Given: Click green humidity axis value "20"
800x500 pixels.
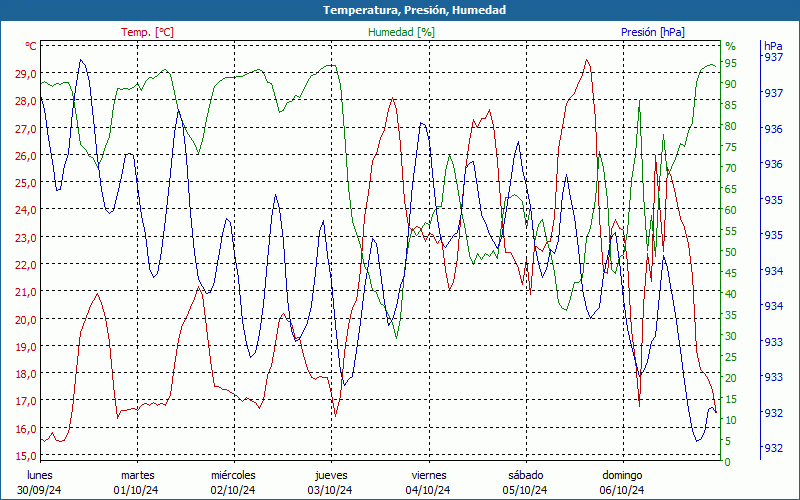Looking at the screenshot, I should 731,378.
